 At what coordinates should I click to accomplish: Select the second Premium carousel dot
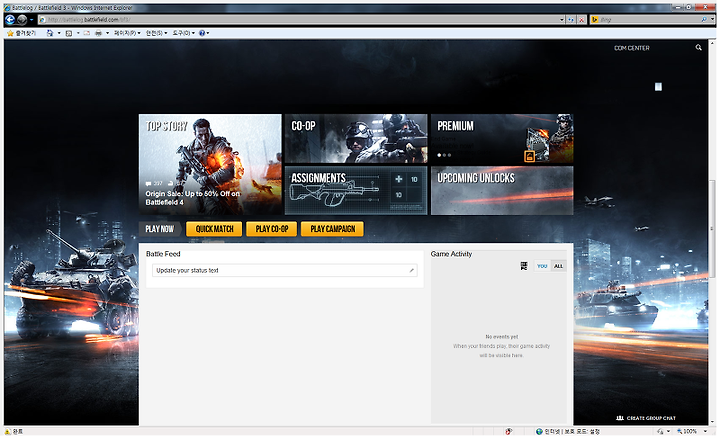coord(444,155)
